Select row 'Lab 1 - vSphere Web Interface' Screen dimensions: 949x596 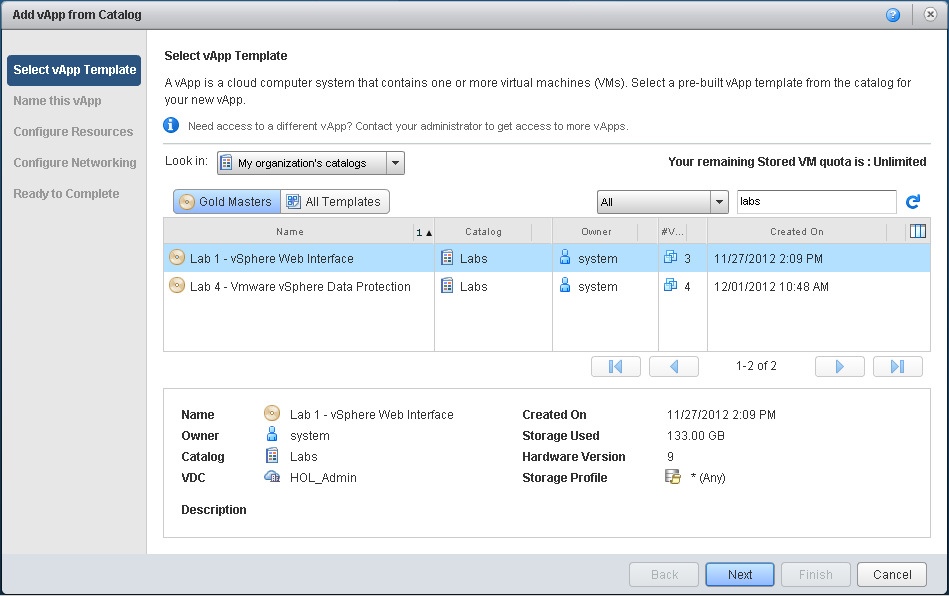click(x=547, y=258)
